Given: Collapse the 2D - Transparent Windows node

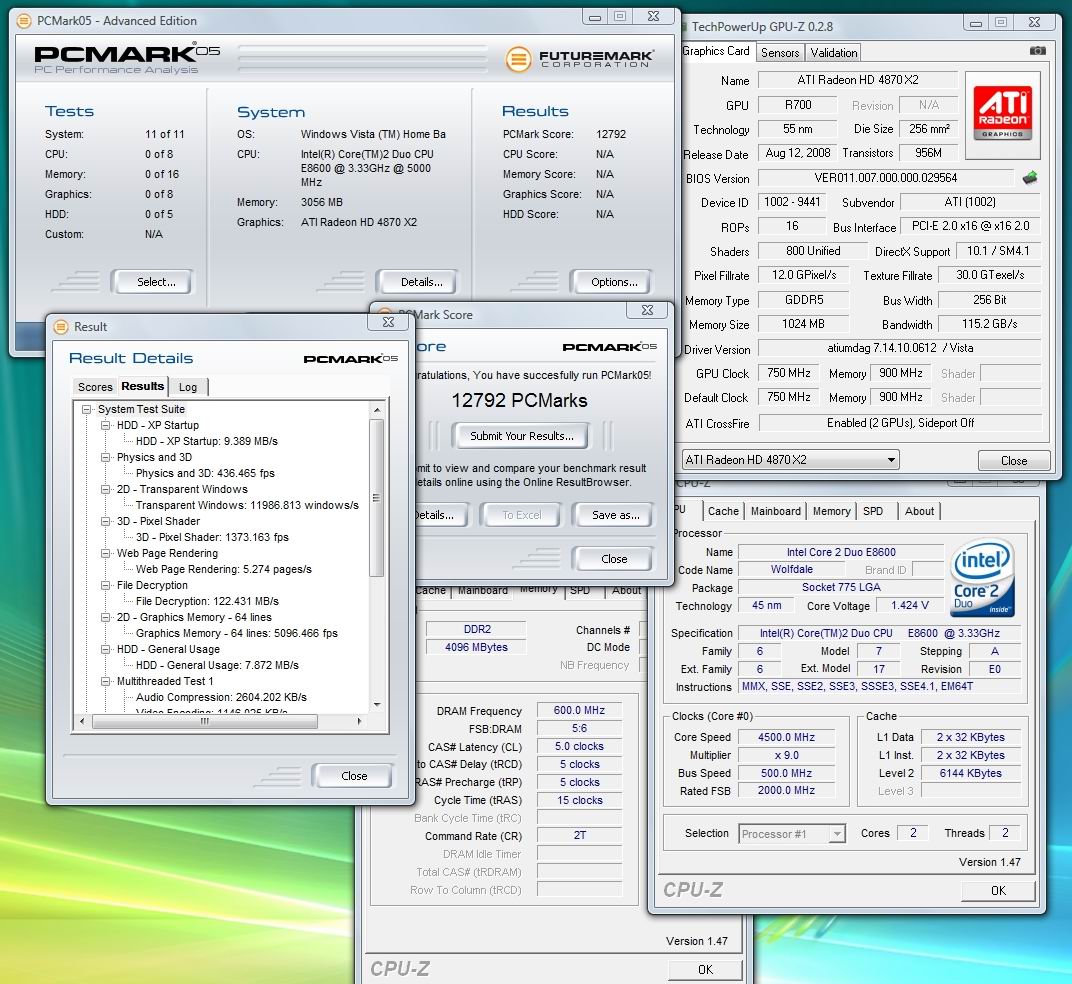Looking at the screenshot, I should 105,490.
